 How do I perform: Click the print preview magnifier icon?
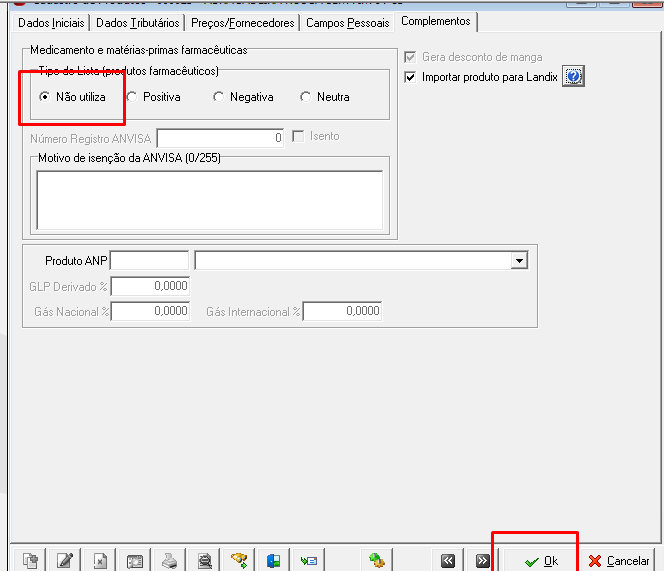point(205,560)
